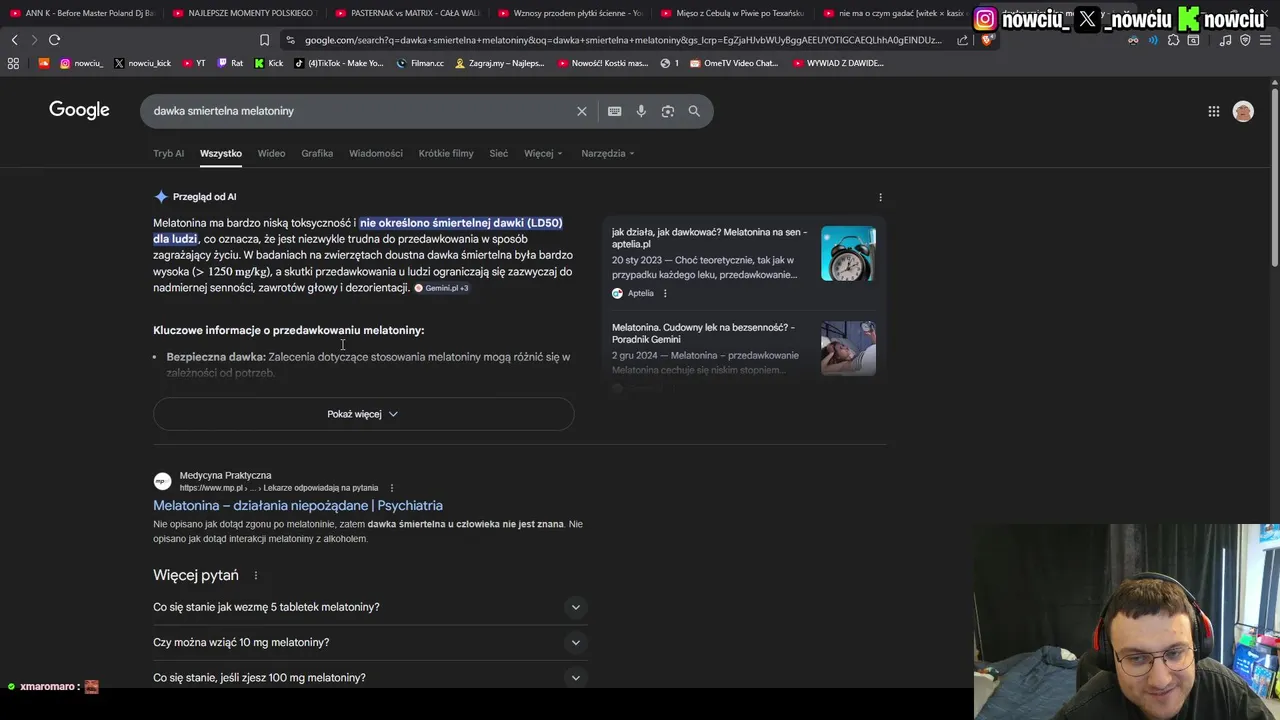Switch to Krótkie filmy tab
Screen dimensions: 1280x720
point(446,153)
